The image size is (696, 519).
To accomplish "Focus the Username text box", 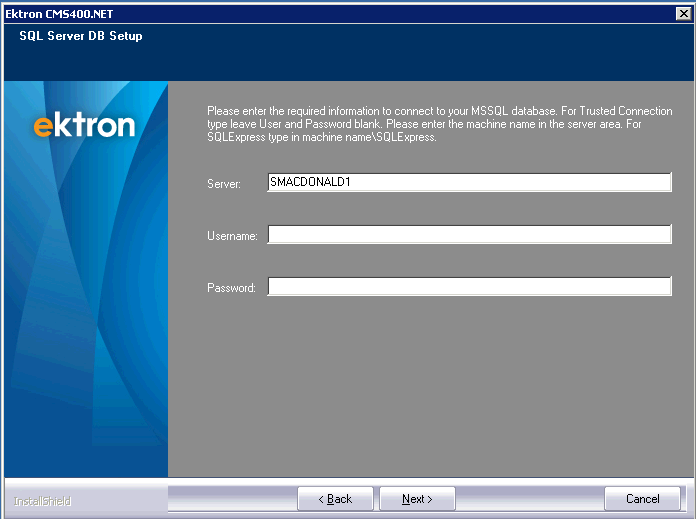I will coord(470,234).
